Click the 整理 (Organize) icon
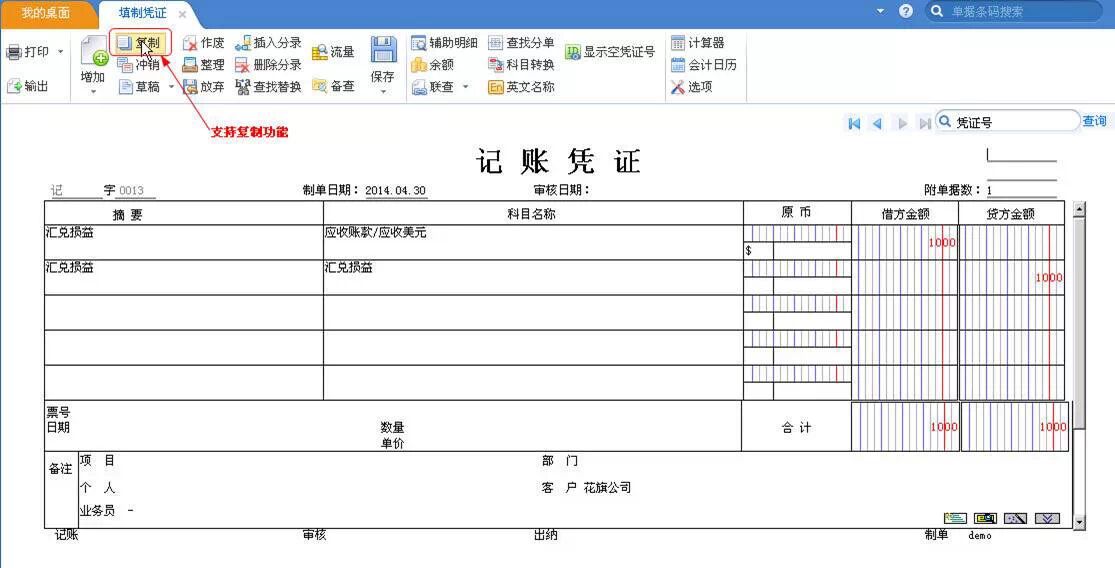1115x568 pixels. [x=190, y=65]
